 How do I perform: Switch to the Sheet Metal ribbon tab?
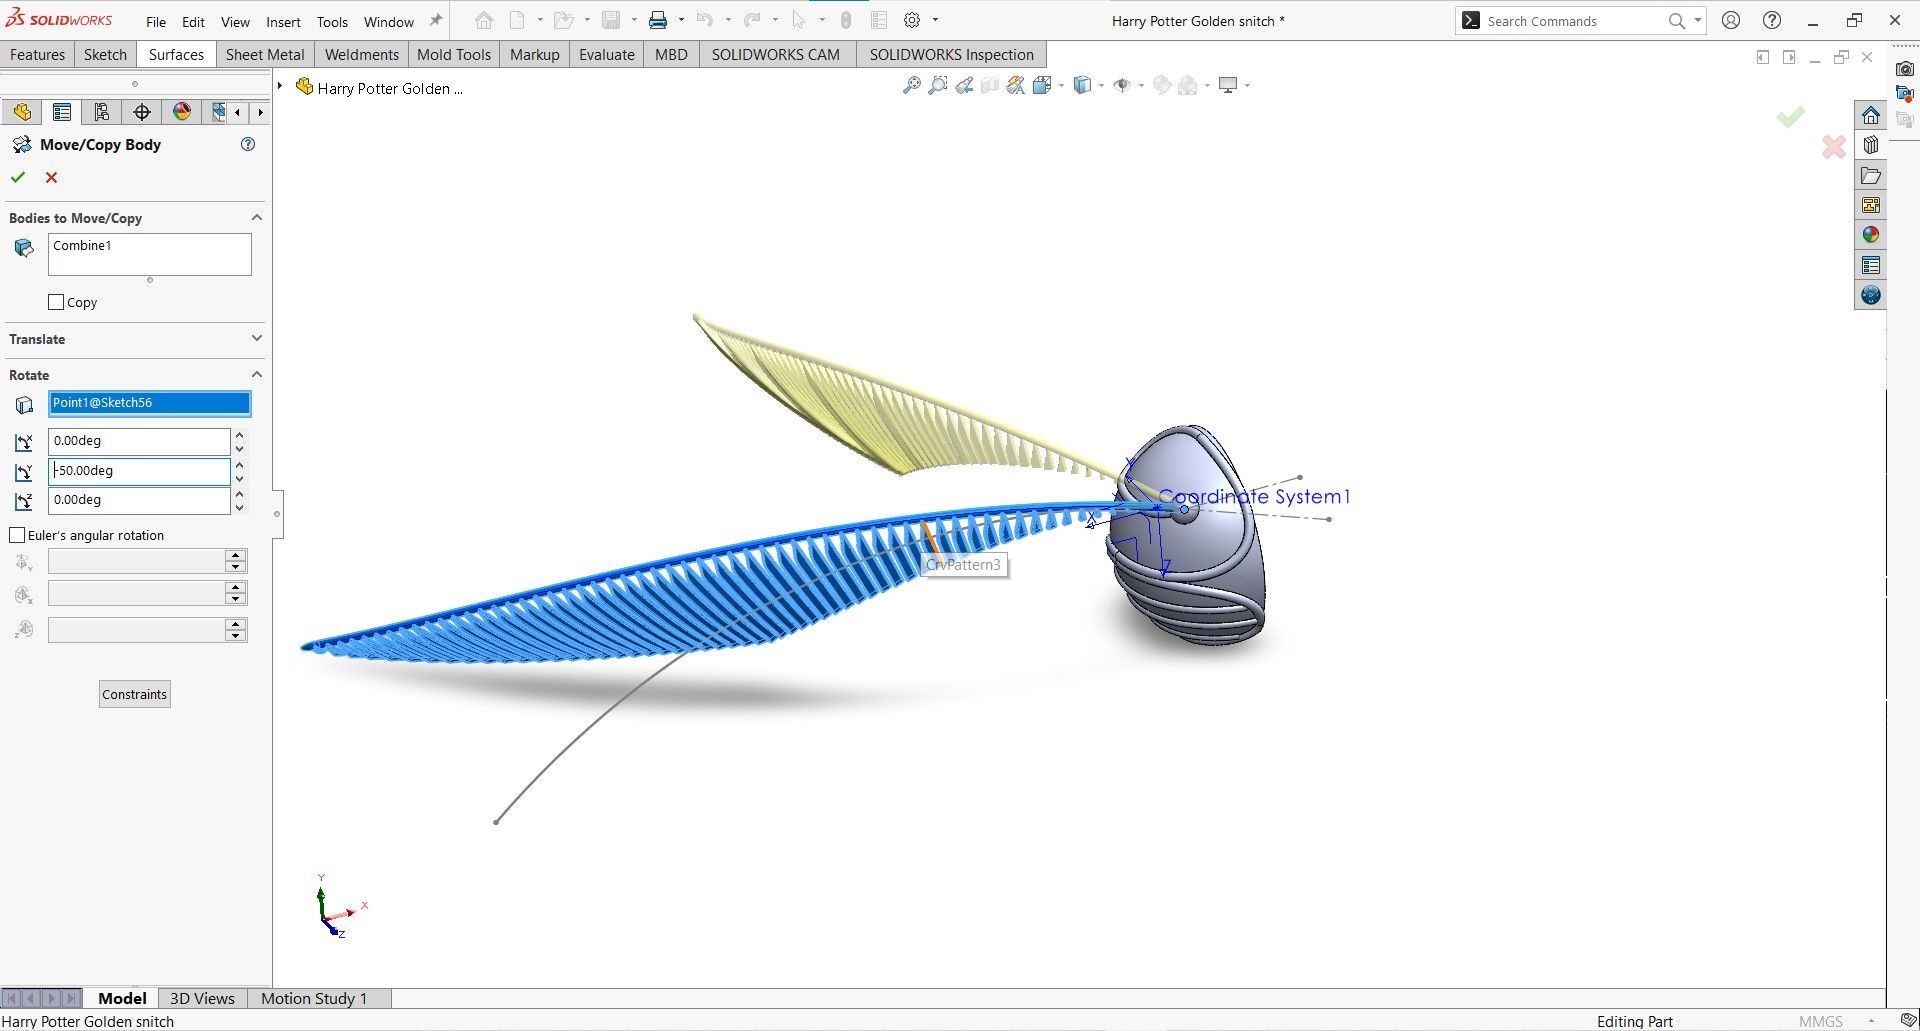265,54
